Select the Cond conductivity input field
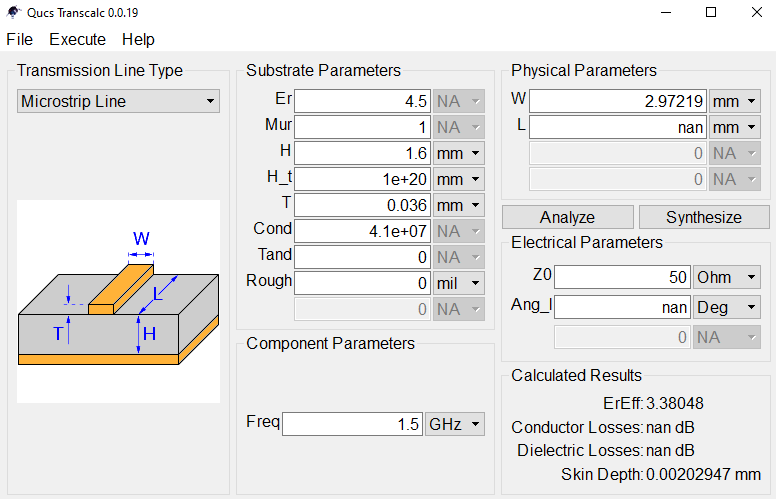Viewport: 776px width, 499px height. click(x=363, y=231)
